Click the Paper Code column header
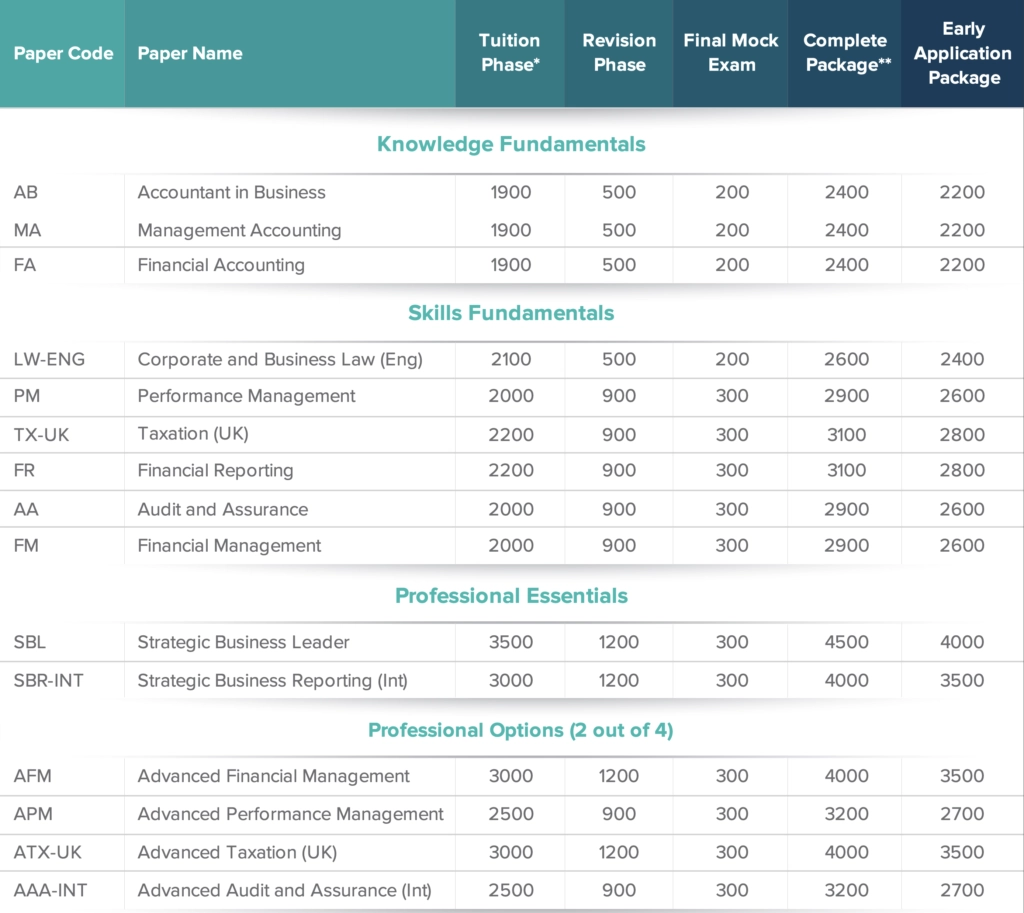Screen dimensions: 1024x913 pos(63,54)
